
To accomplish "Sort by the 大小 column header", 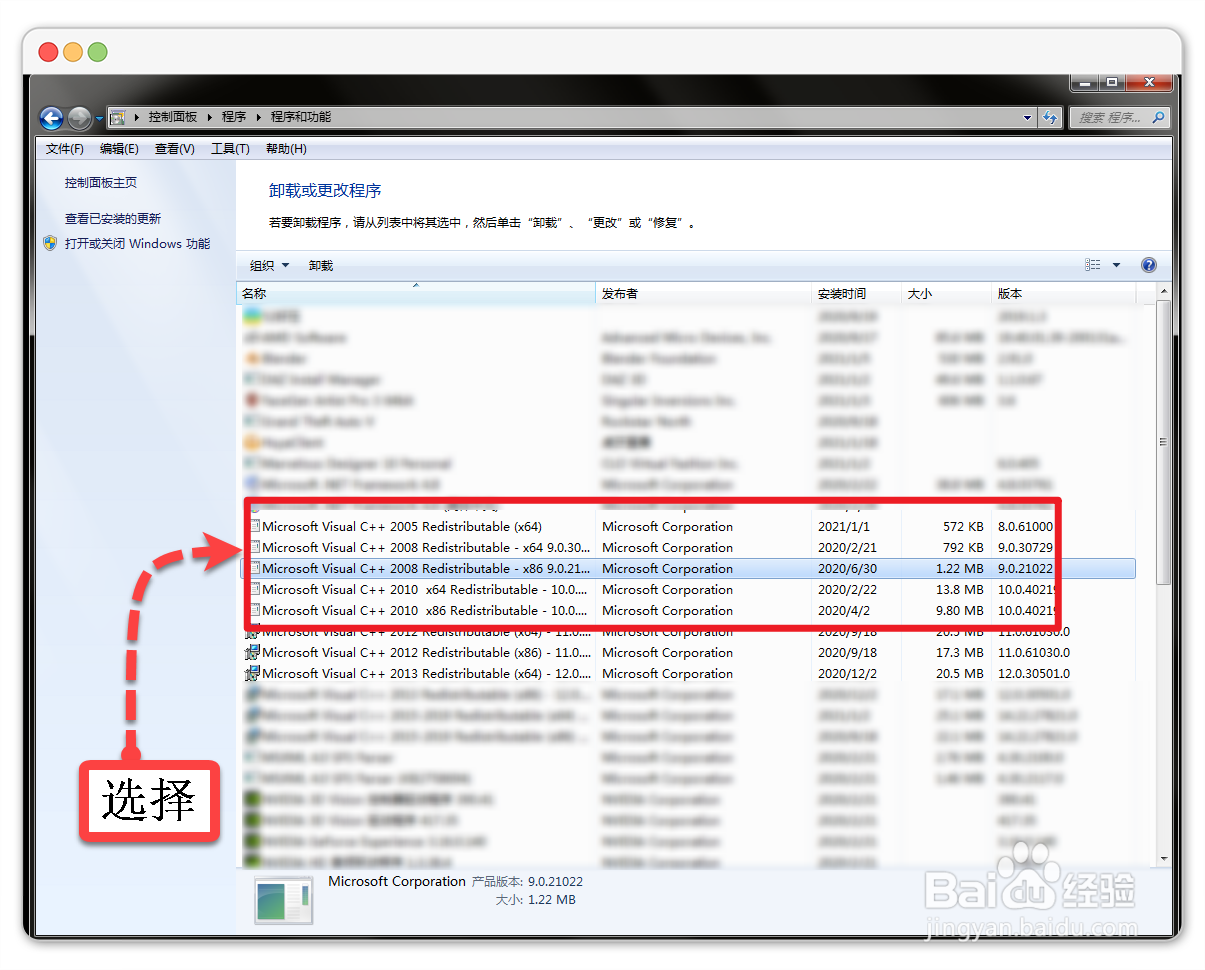I will click(947, 294).
